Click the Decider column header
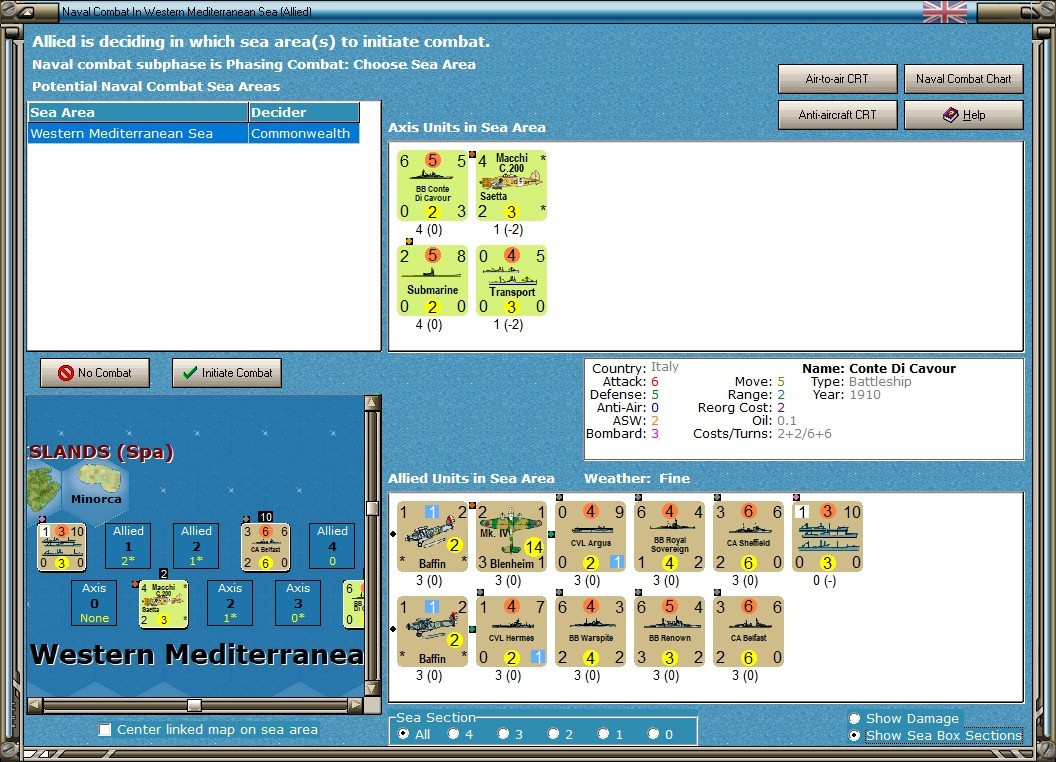This screenshot has width=1056, height=762. 304,113
